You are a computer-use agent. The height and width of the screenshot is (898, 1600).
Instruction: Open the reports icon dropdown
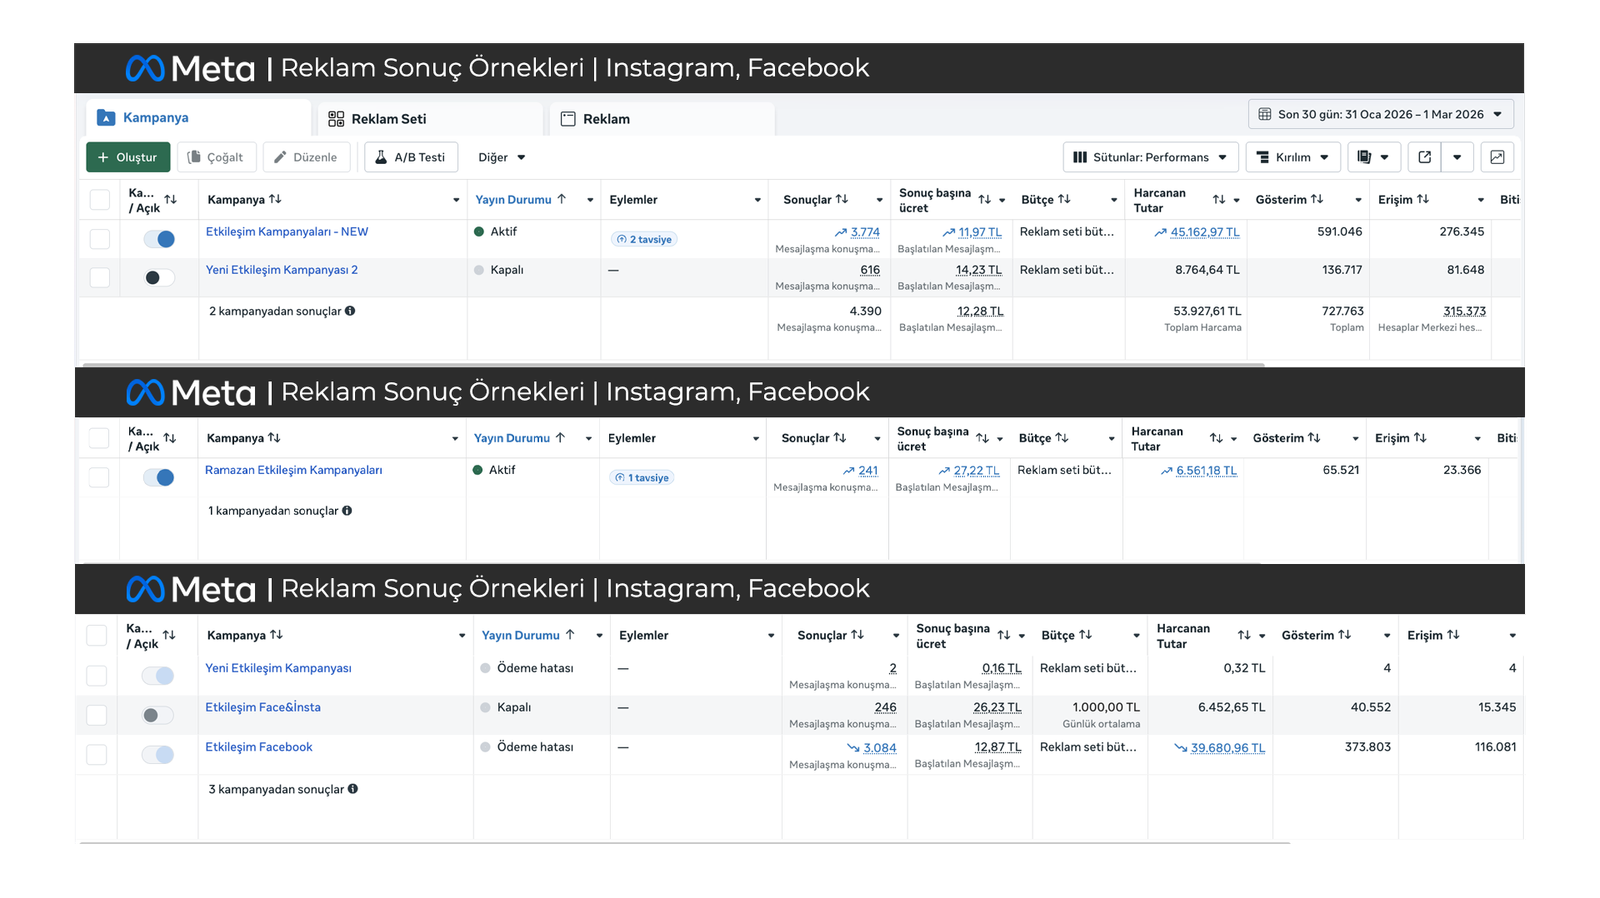(x=1373, y=157)
